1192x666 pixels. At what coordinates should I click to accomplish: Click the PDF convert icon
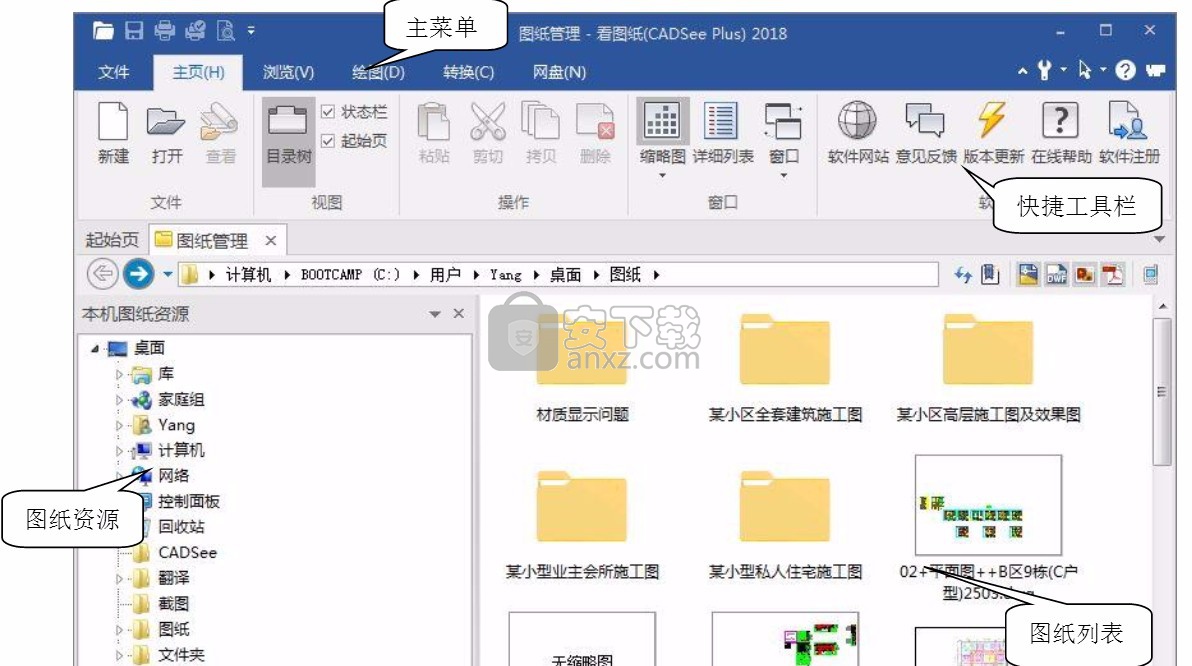click(x=1113, y=274)
